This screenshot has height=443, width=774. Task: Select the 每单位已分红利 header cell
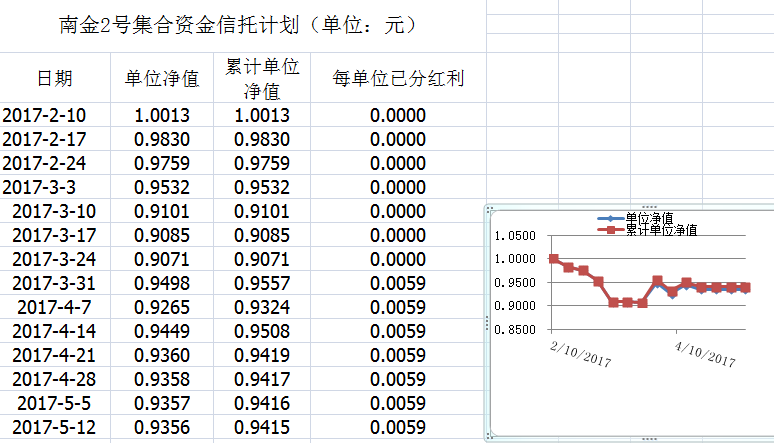398,79
